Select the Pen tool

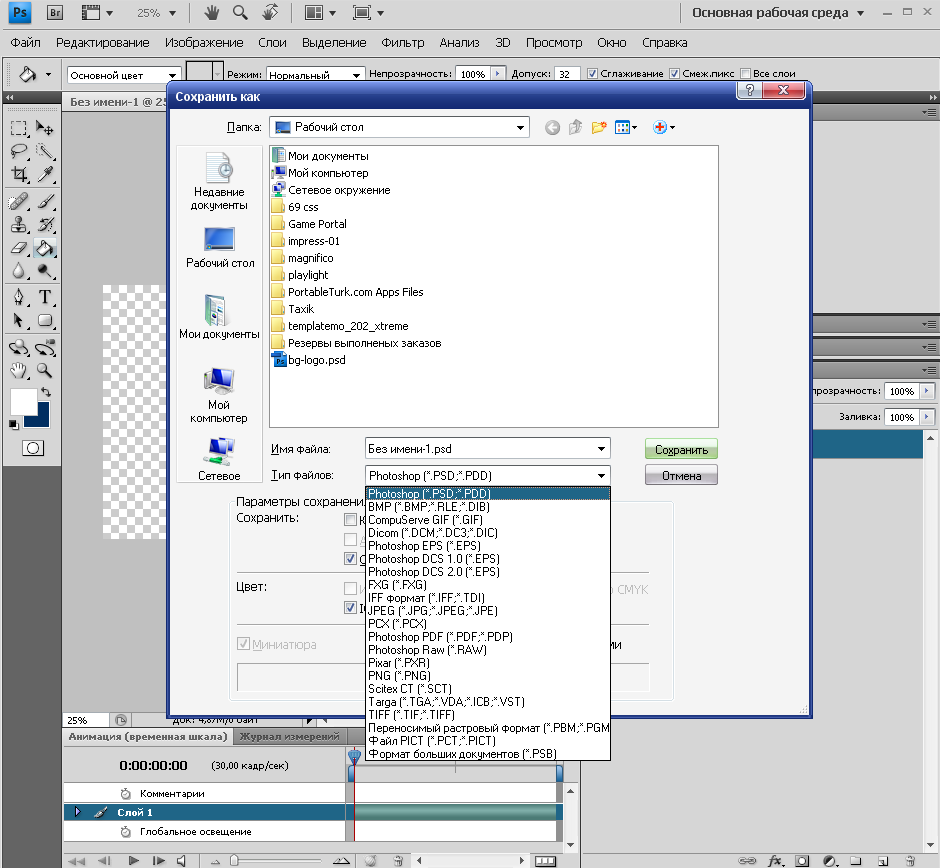tap(19, 297)
